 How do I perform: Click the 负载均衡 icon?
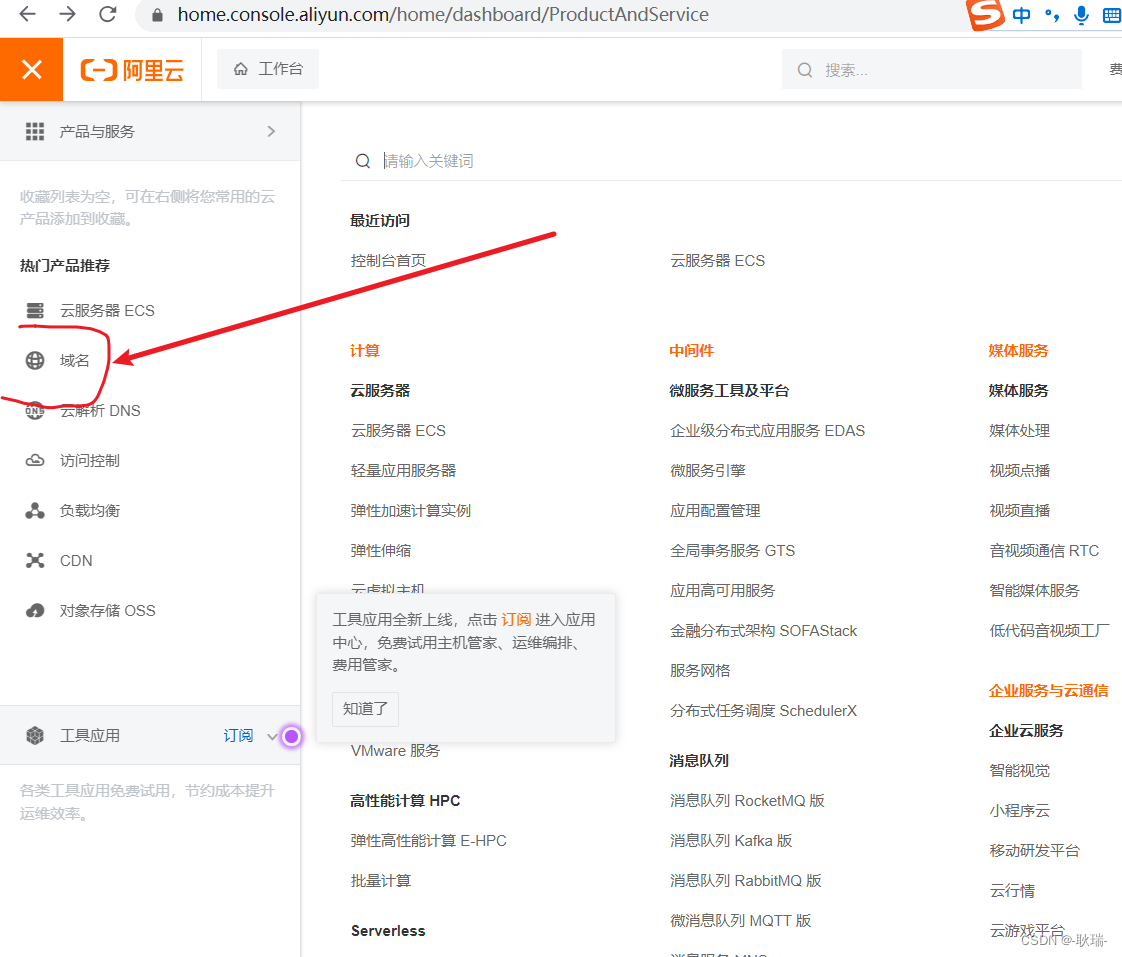coord(35,511)
